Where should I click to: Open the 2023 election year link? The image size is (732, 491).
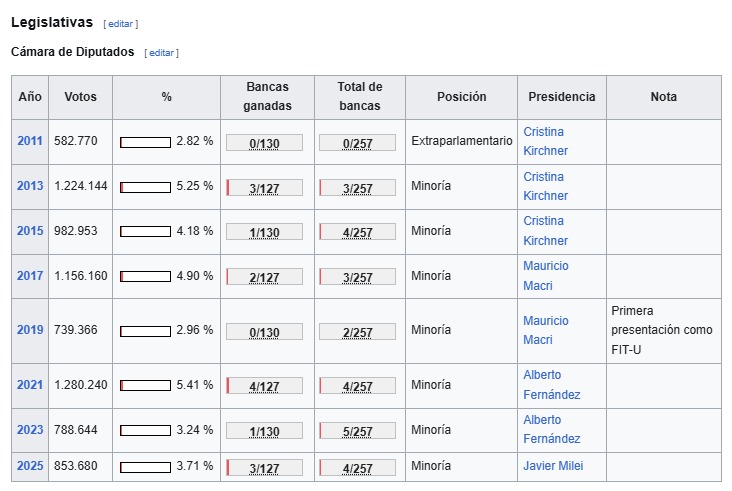[x=30, y=430]
